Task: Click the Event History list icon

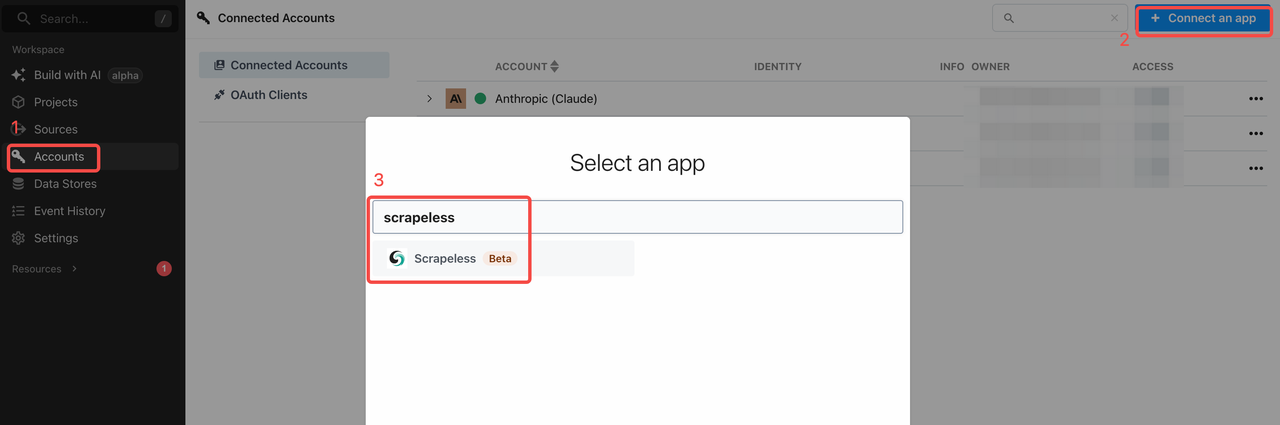Action: click(18, 211)
